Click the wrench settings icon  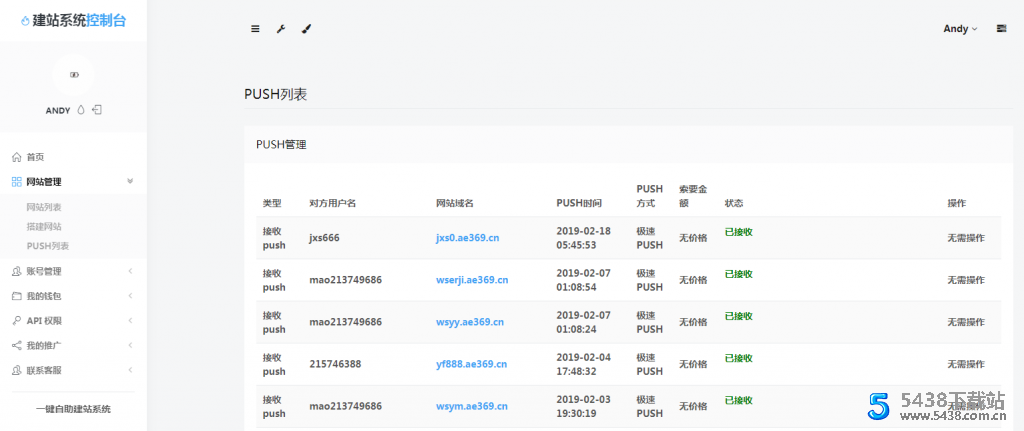click(x=281, y=29)
